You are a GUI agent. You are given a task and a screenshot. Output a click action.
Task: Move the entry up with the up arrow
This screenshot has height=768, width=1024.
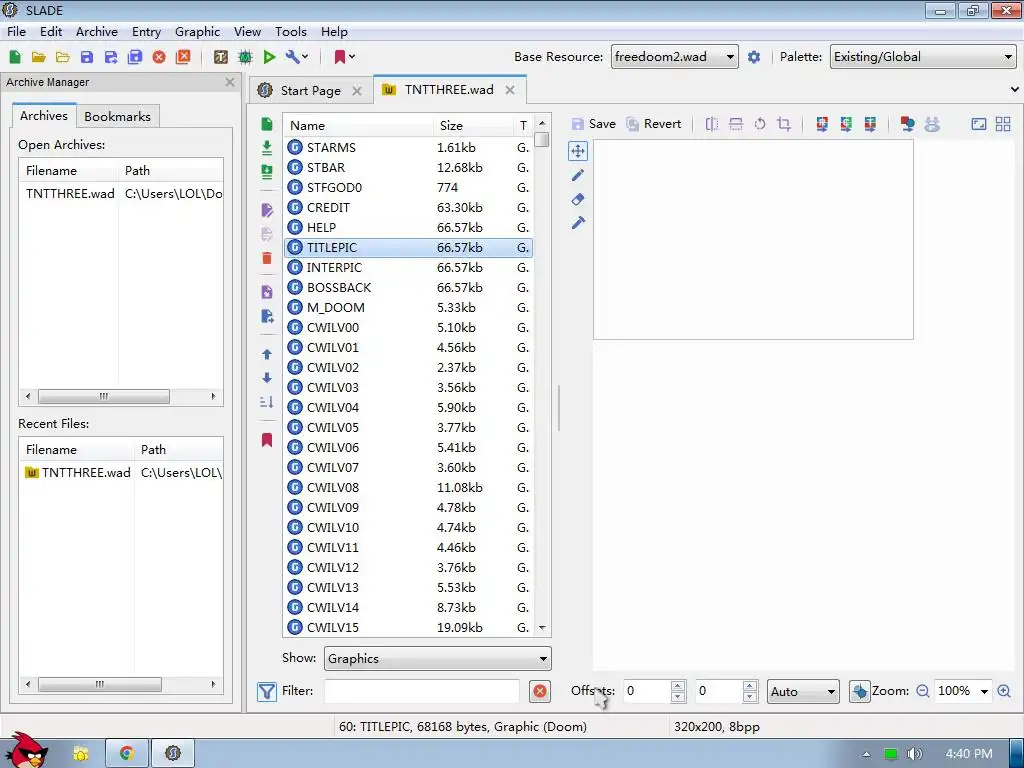coord(266,355)
